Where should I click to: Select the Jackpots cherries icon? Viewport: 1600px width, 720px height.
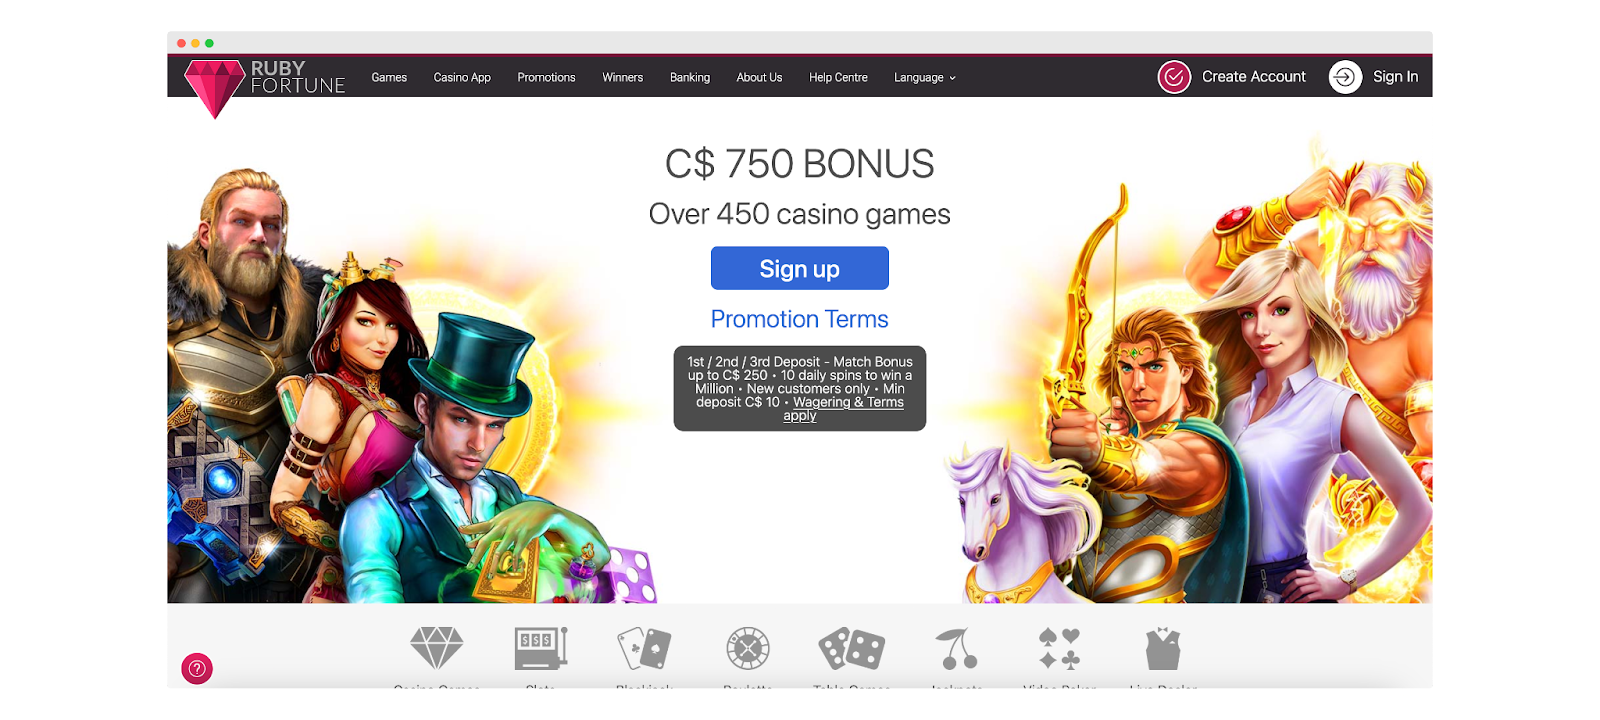coord(957,648)
